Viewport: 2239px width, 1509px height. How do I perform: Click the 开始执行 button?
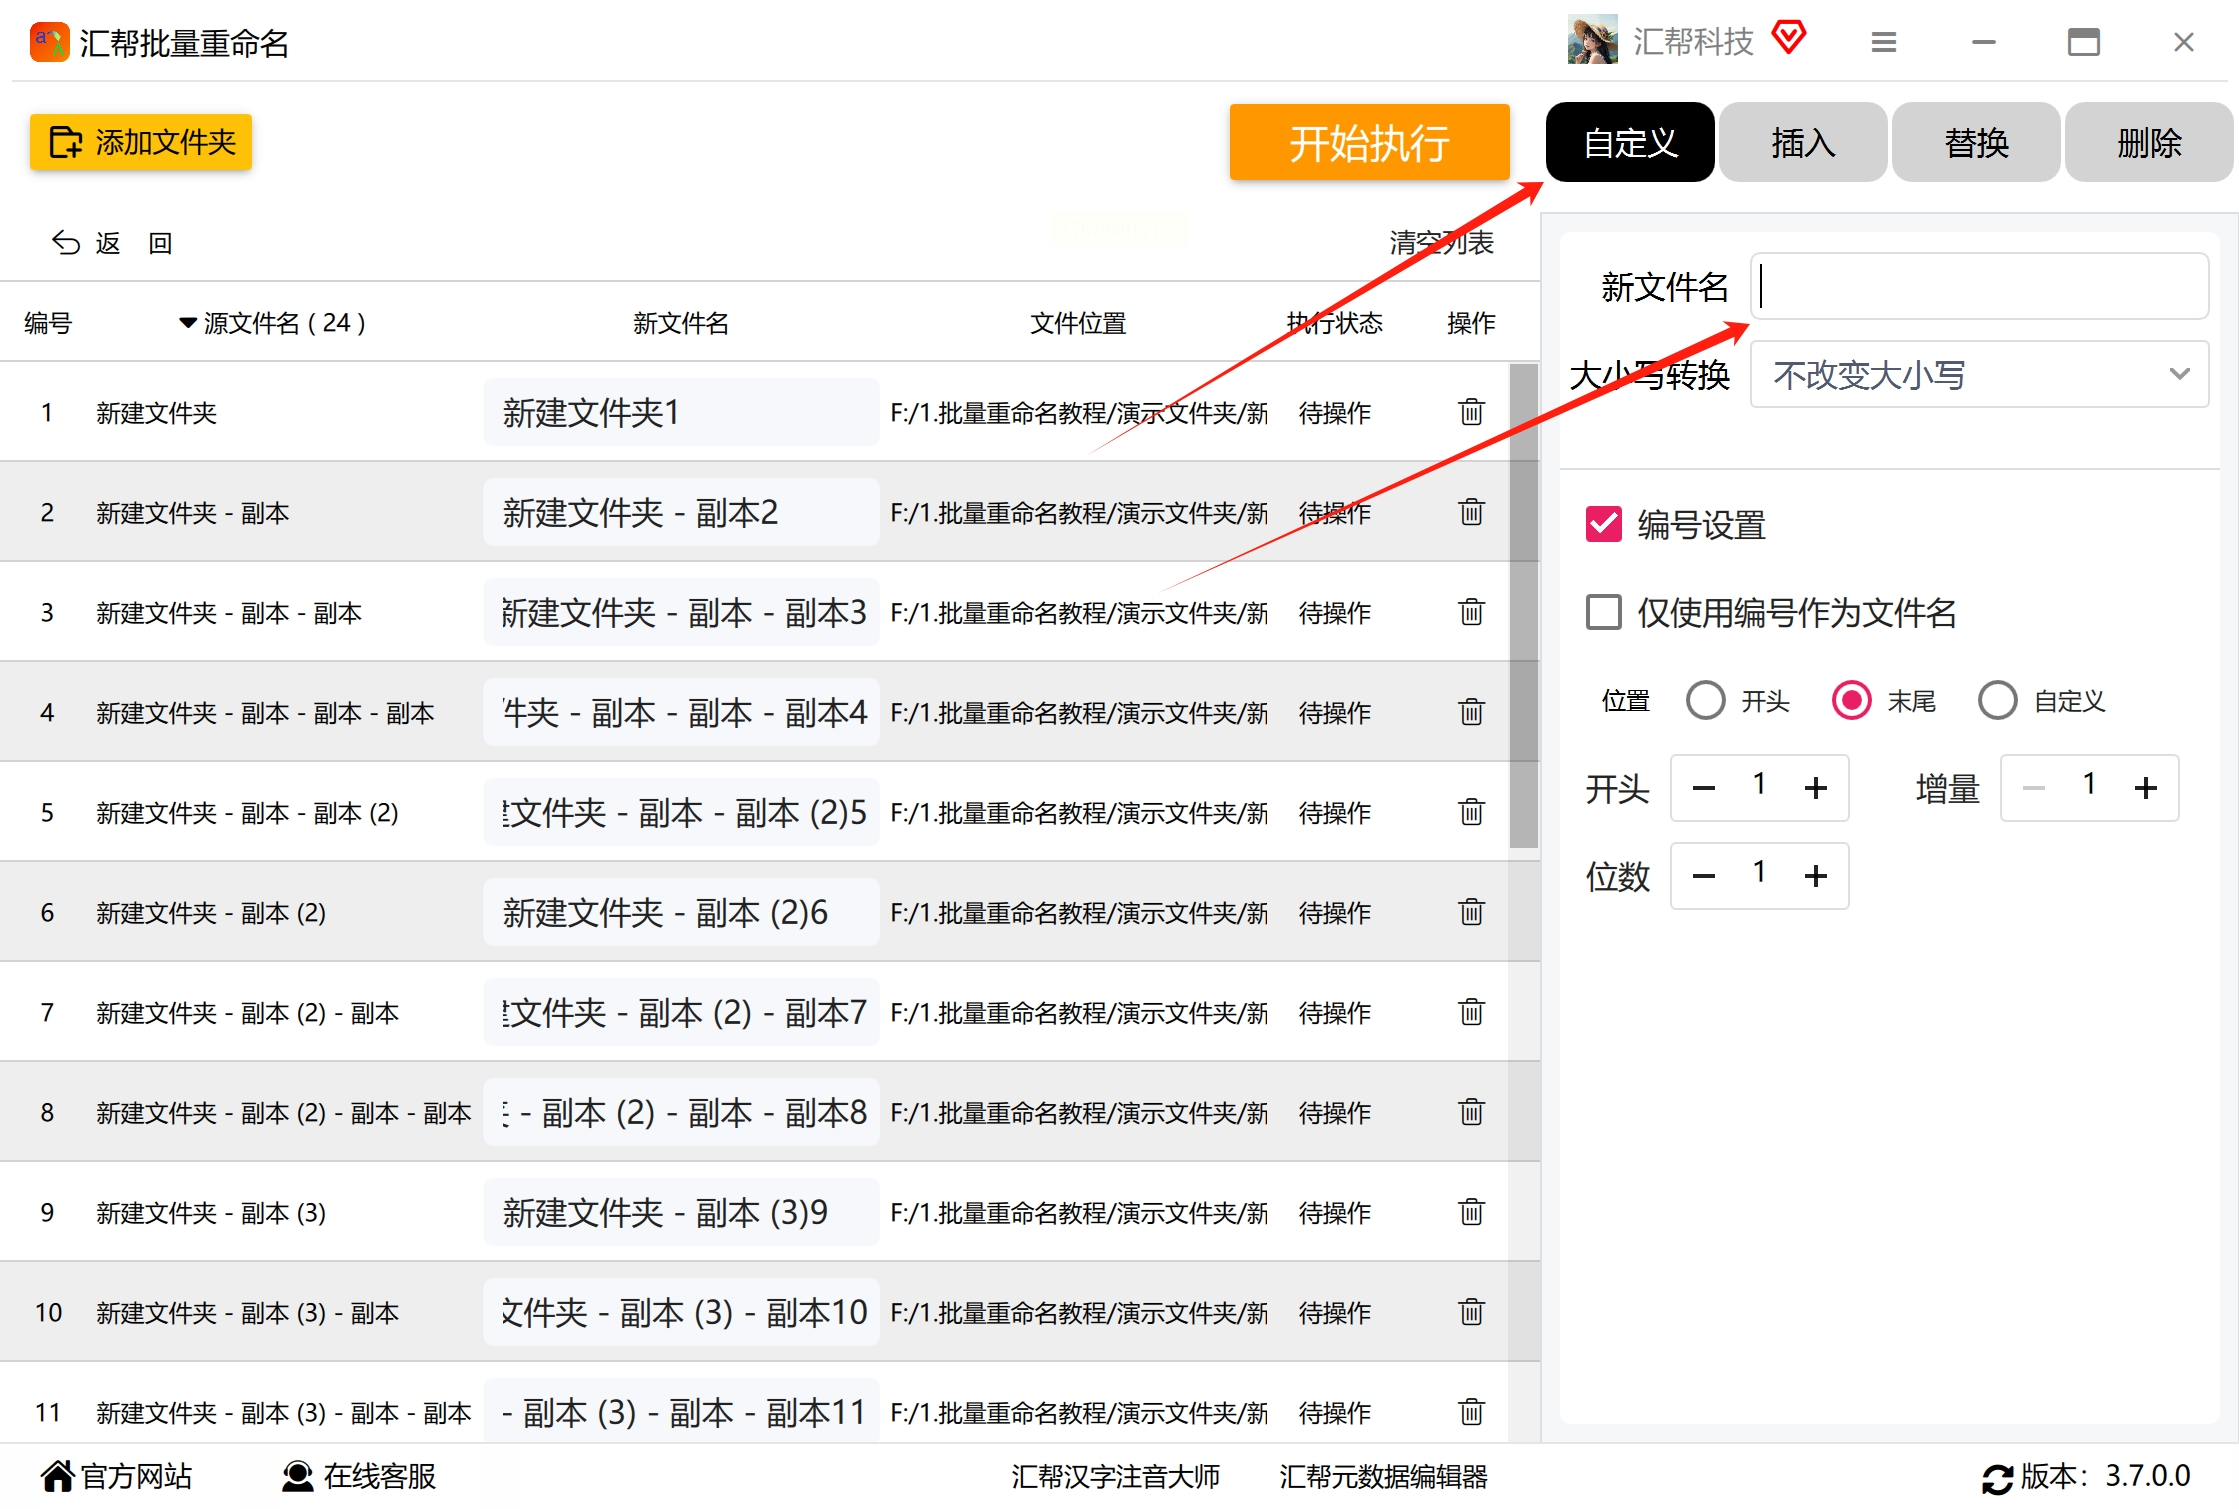tap(1368, 143)
